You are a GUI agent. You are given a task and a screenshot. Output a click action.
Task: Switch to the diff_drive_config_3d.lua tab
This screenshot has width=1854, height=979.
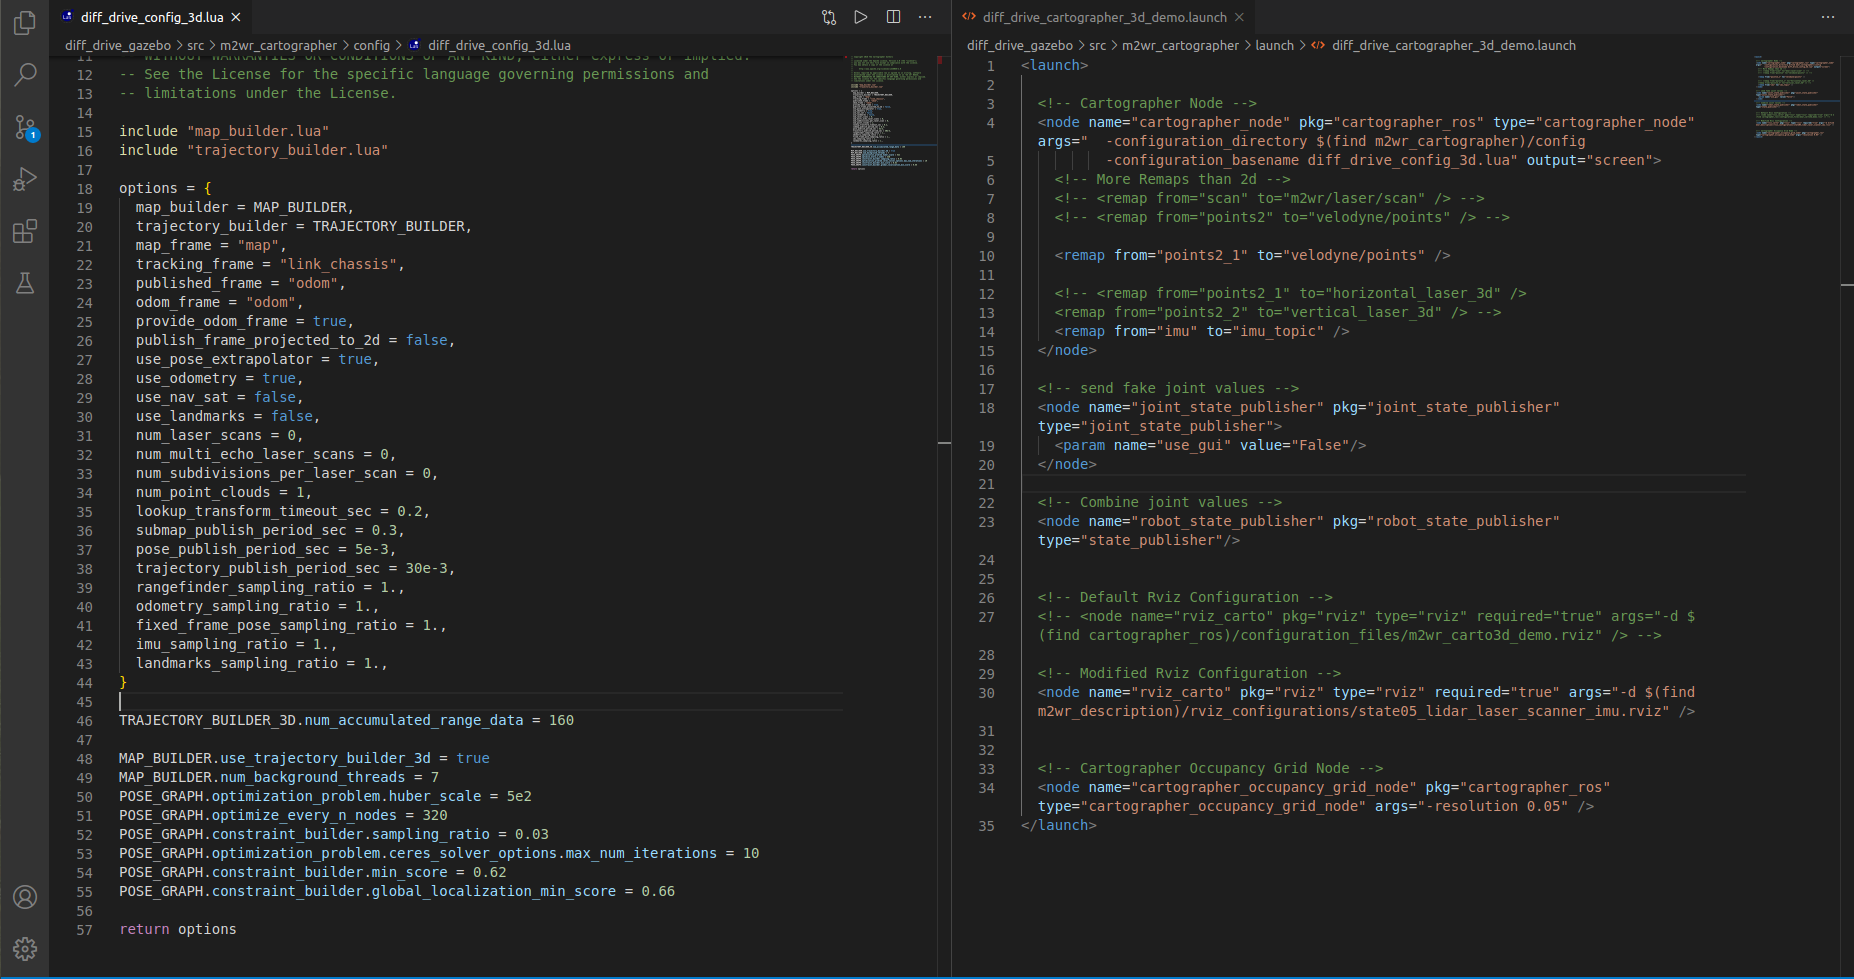(150, 16)
